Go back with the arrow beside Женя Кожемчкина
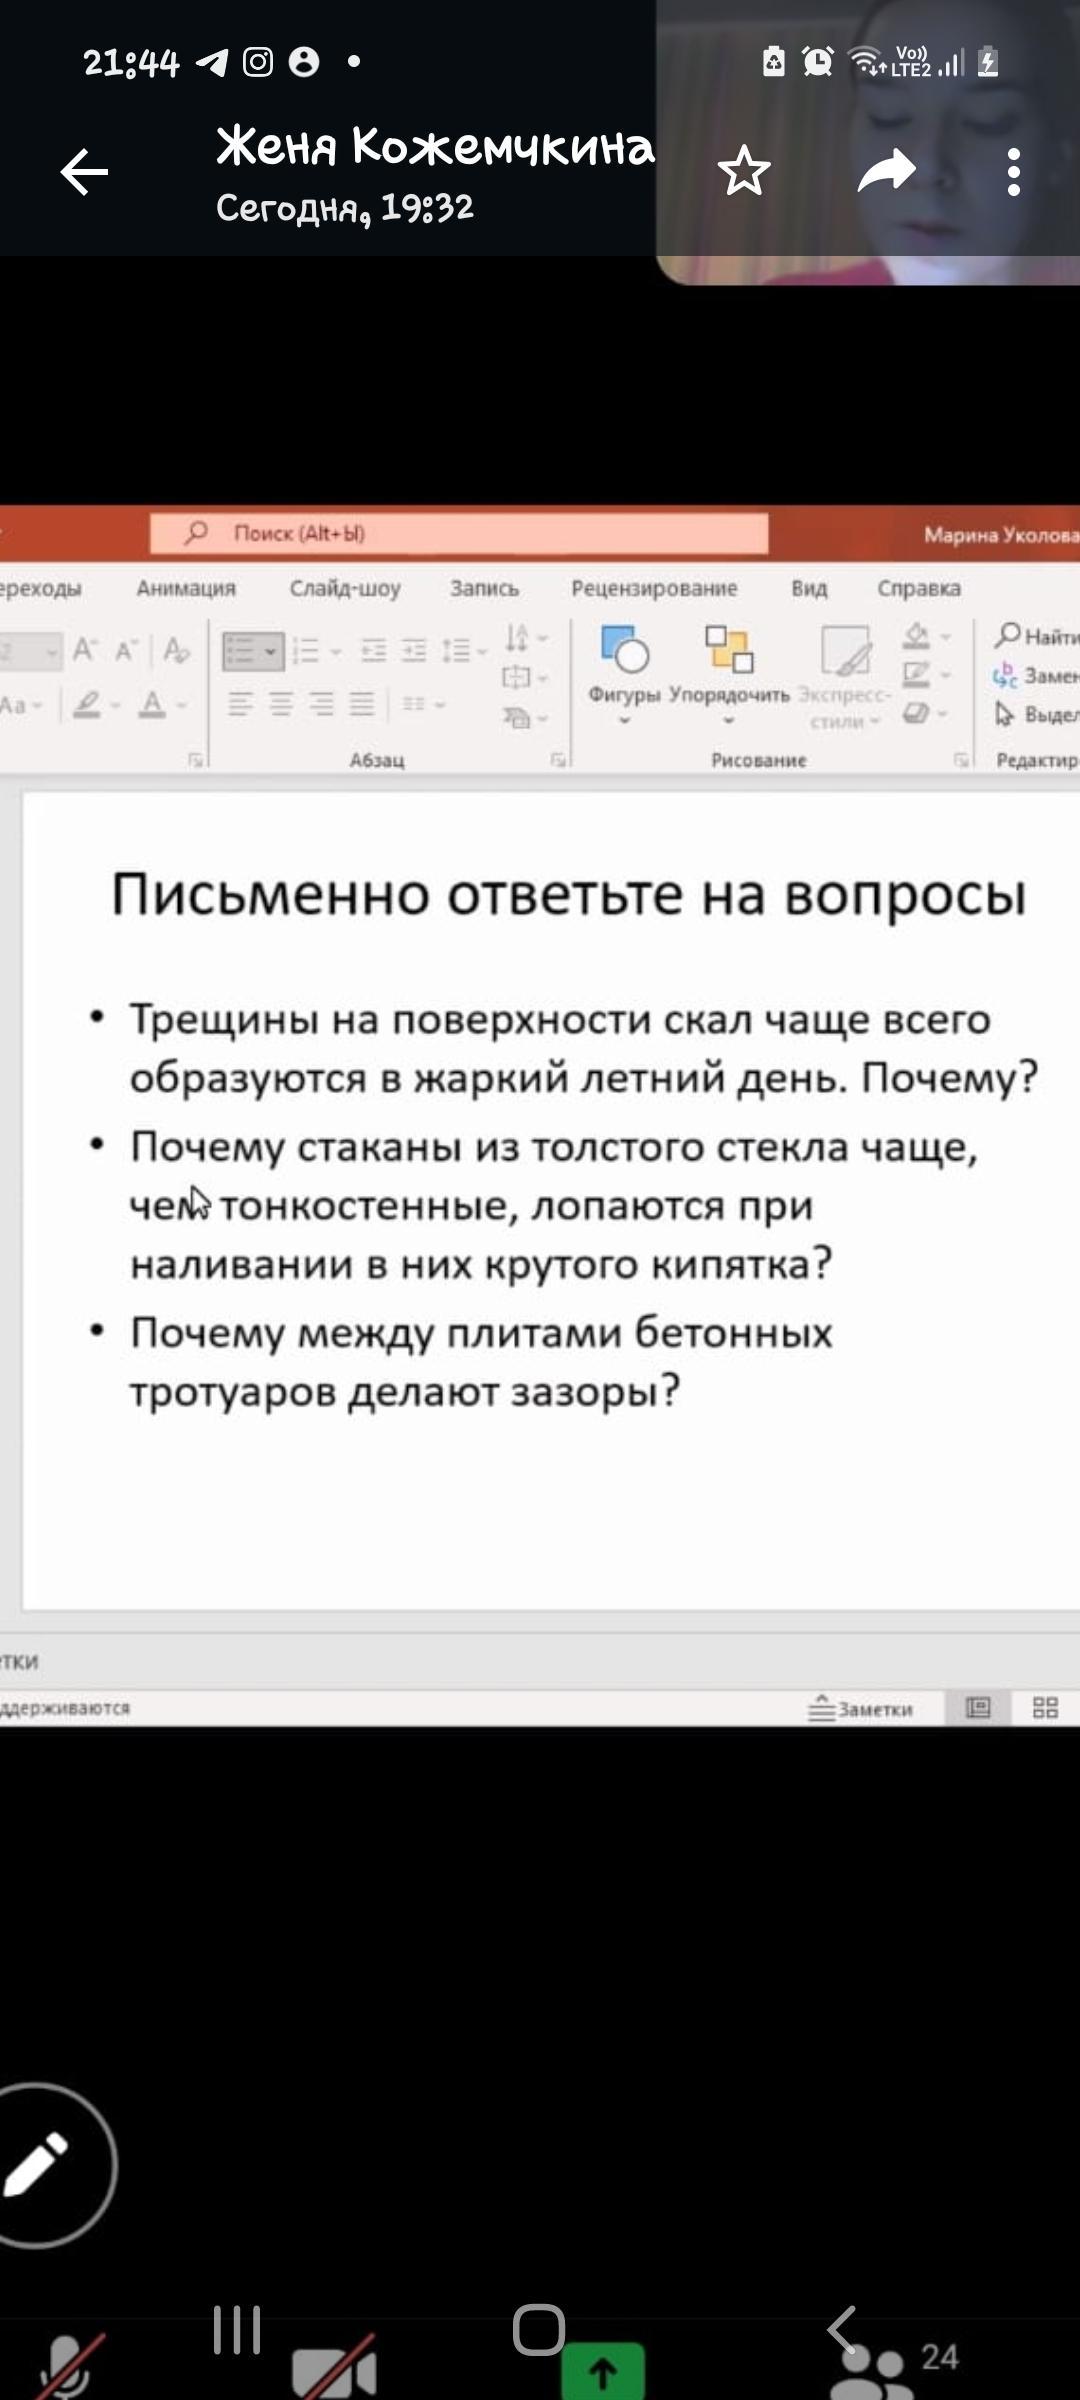Screen dimensions: 1080x2400 click(84, 172)
